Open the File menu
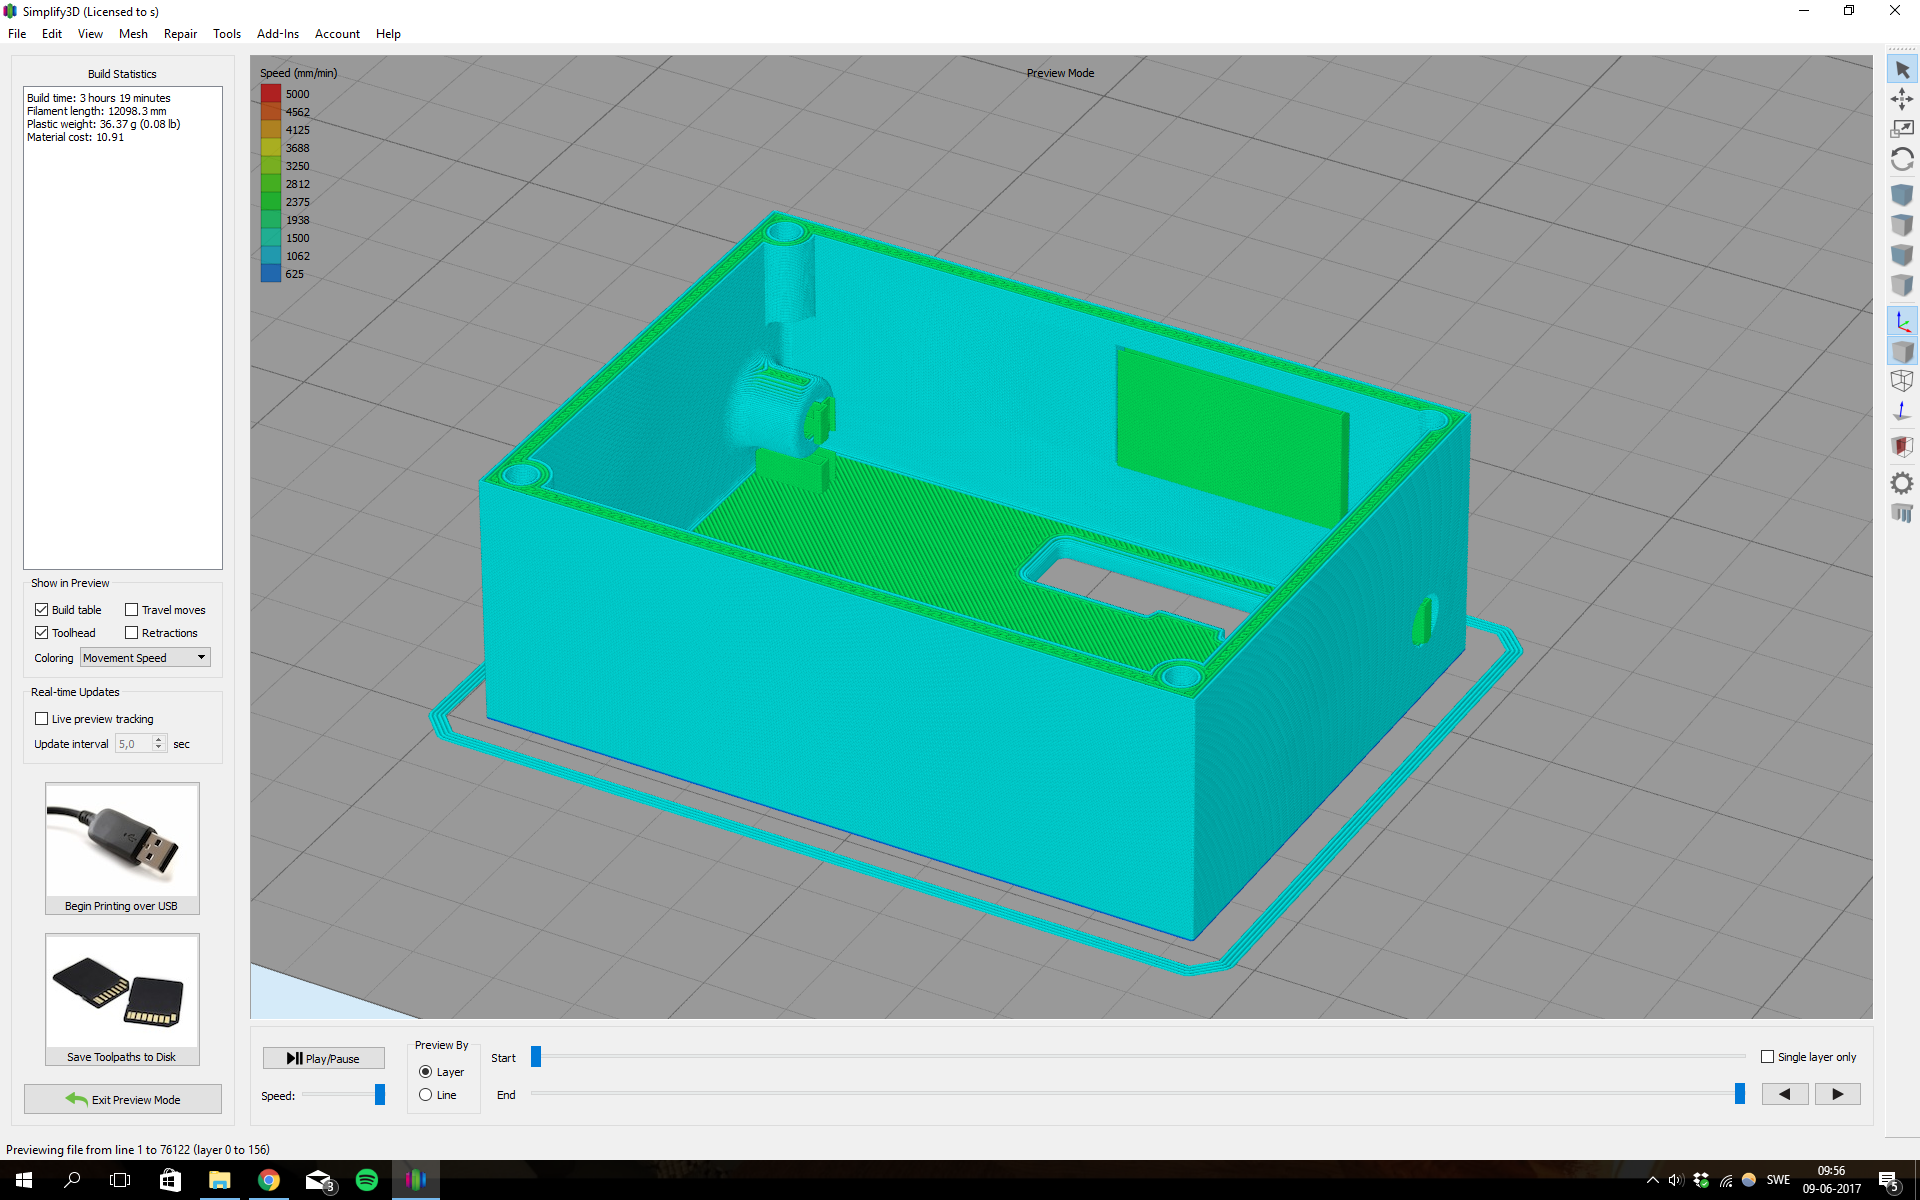The image size is (1920, 1200). coord(17,34)
